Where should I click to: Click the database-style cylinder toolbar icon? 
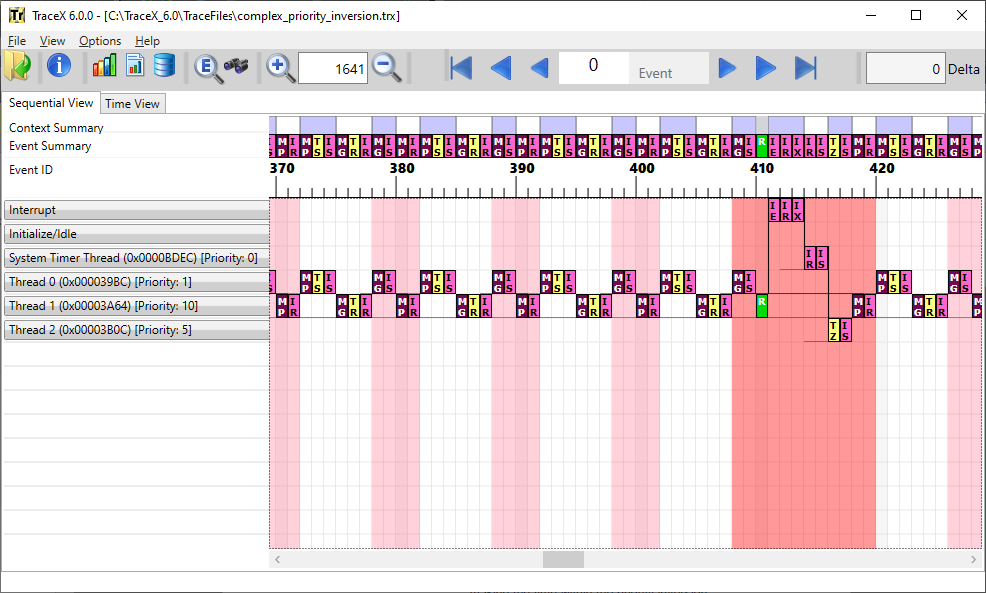[x=164, y=67]
